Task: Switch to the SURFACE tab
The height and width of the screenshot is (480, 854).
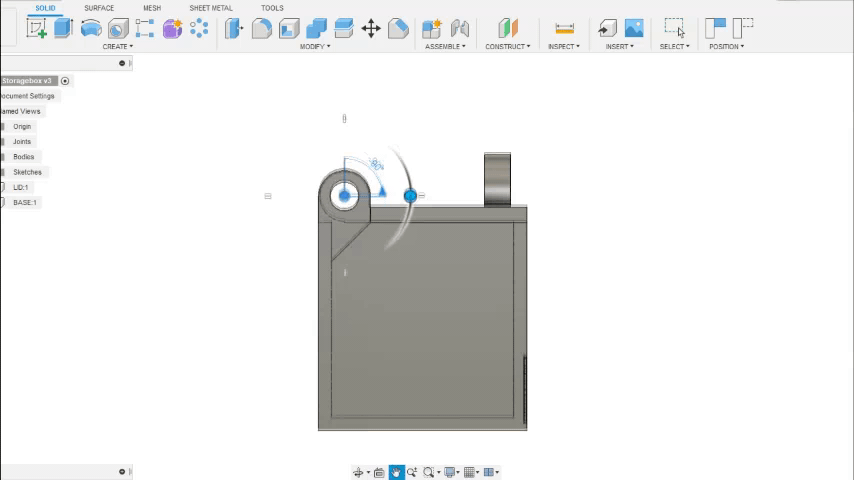Action: 99,8
